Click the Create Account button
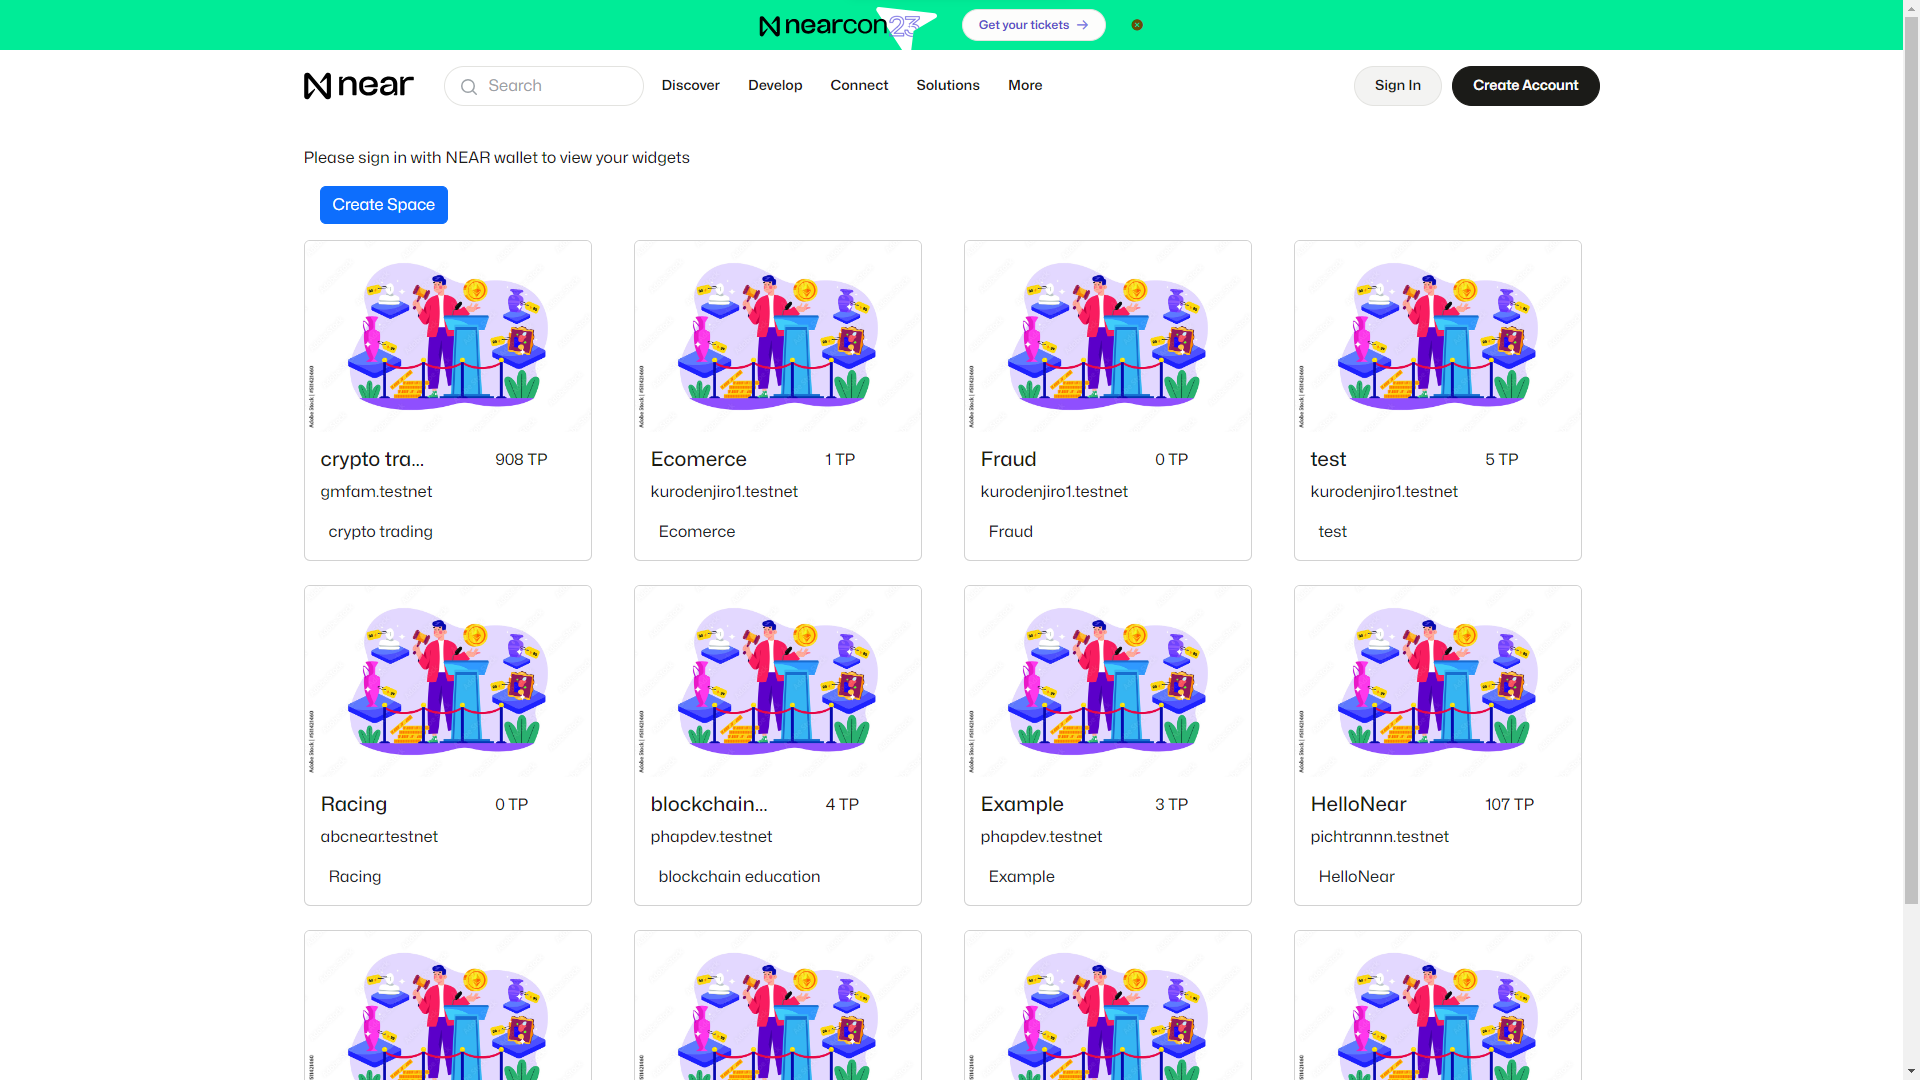 point(1525,86)
